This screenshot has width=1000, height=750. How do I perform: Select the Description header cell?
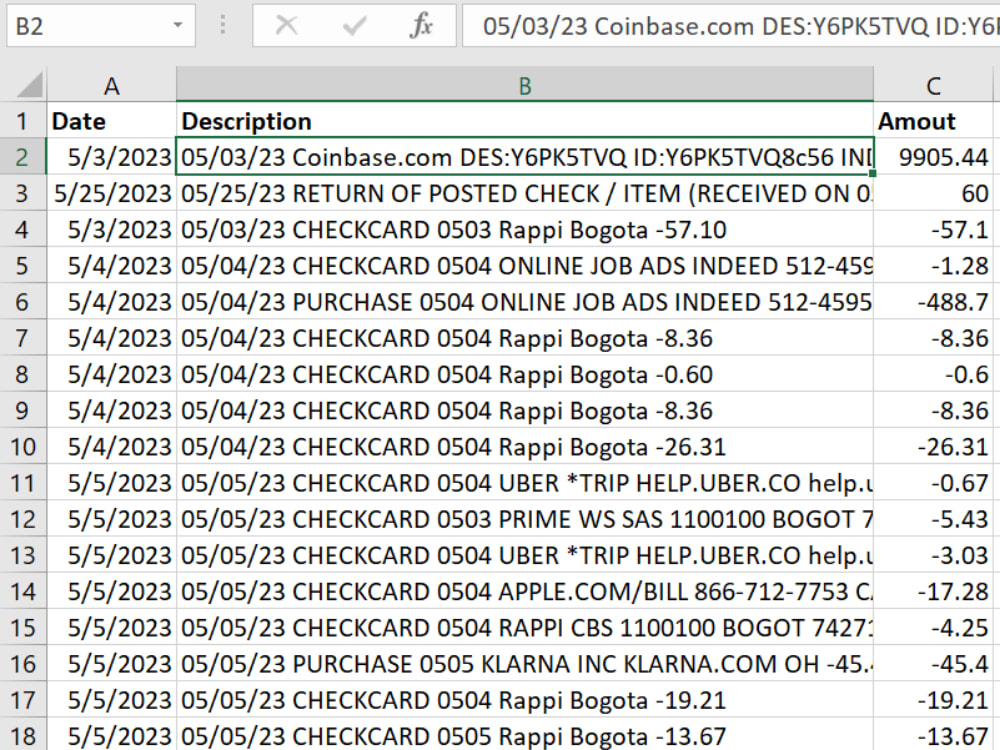(x=525, y=121)
